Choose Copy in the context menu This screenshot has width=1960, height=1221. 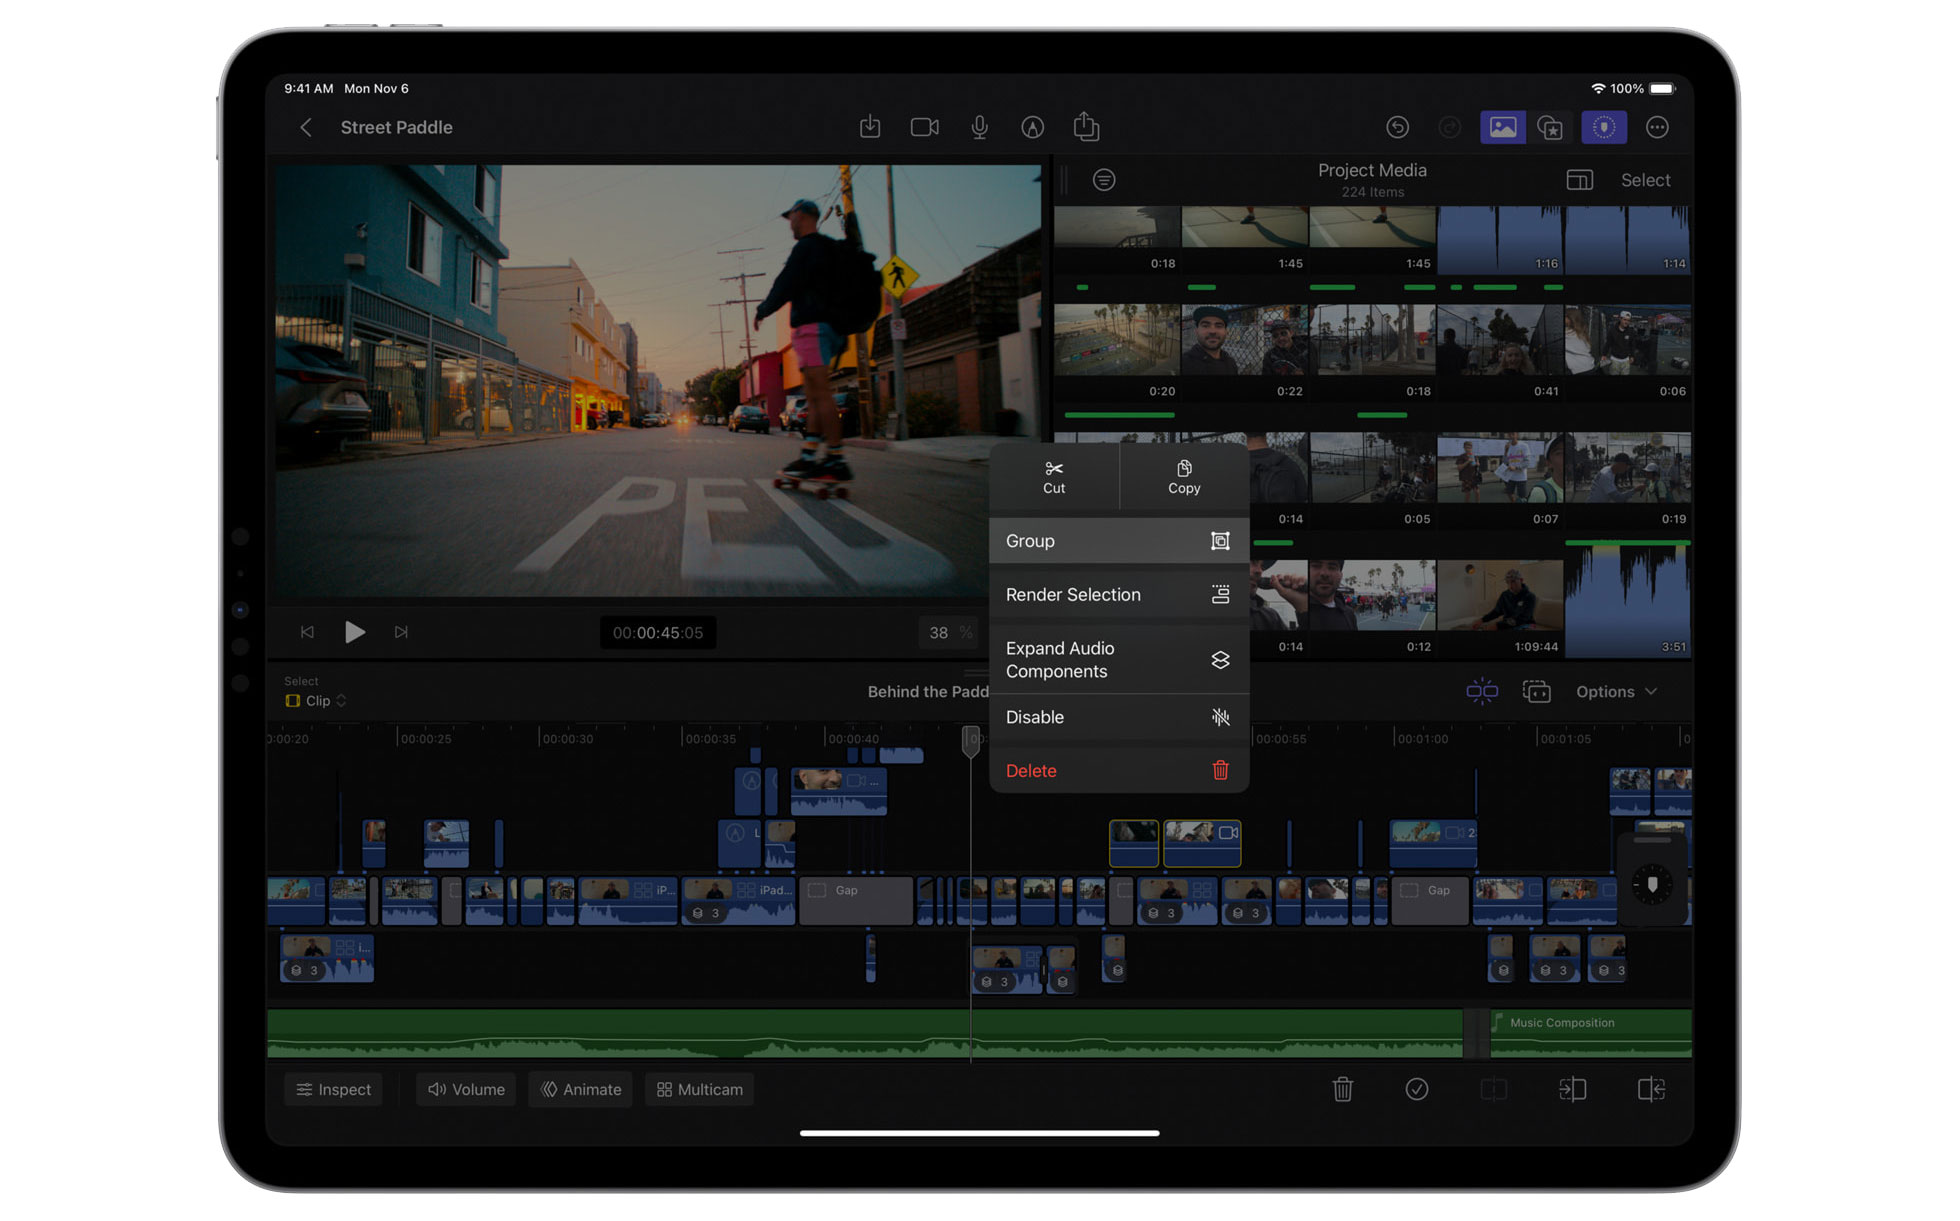pos(1184,477)
